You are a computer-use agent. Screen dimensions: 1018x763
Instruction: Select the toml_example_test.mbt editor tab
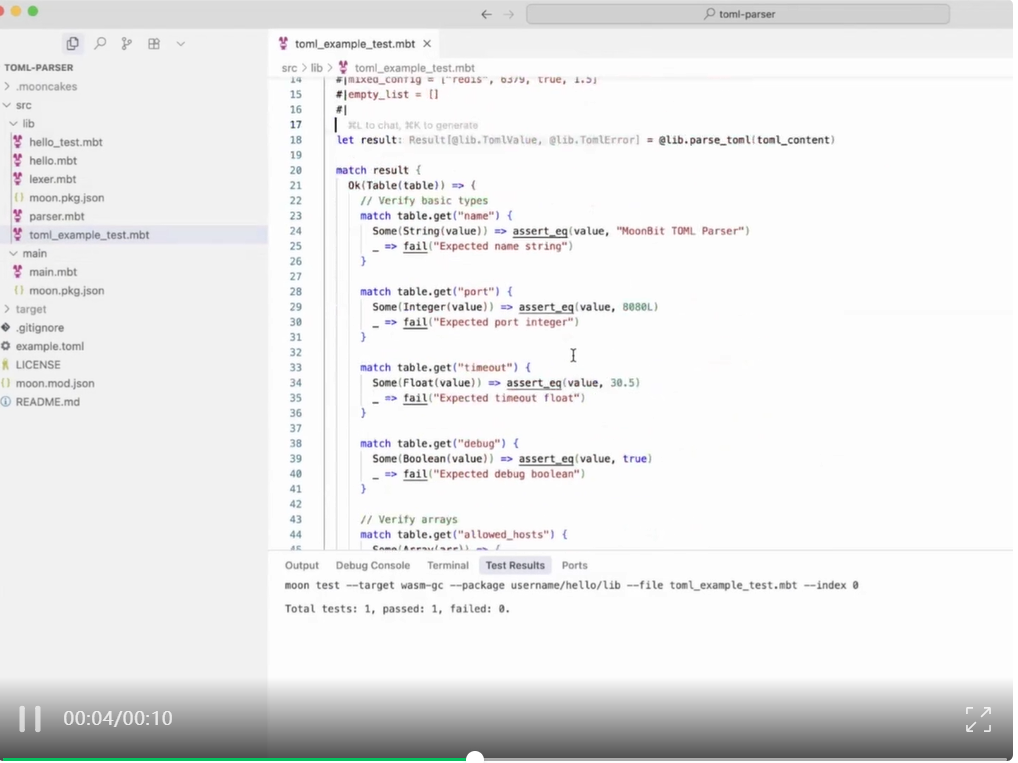tap(354, 44)
